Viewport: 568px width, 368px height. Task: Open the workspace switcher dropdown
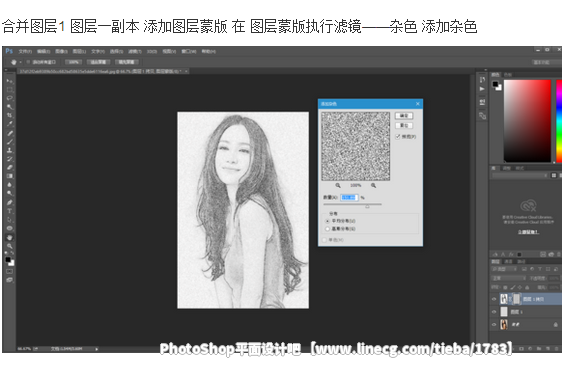point(546,62)
